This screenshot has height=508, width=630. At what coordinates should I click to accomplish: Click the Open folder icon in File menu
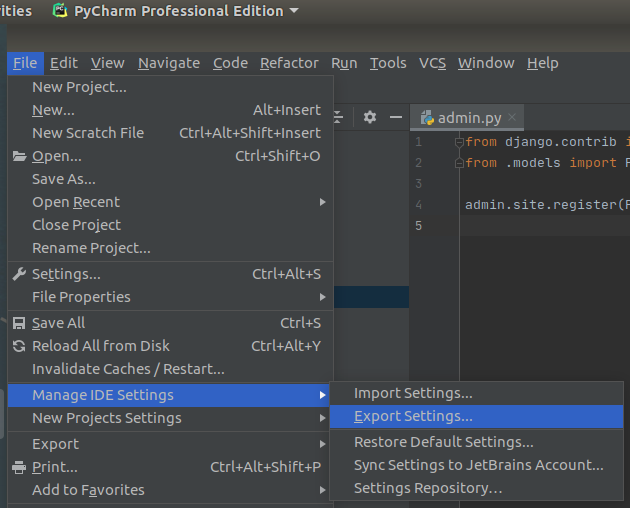click(19, 156)
